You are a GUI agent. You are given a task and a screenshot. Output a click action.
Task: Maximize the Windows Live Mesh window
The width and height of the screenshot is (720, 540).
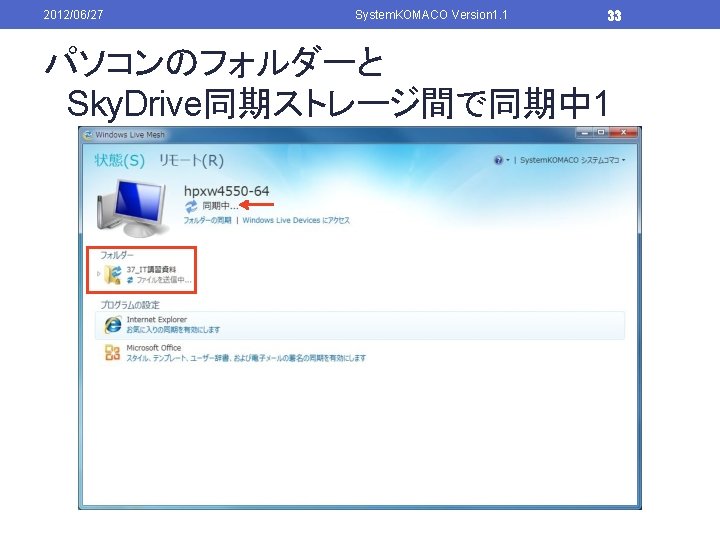coord(601,132)
